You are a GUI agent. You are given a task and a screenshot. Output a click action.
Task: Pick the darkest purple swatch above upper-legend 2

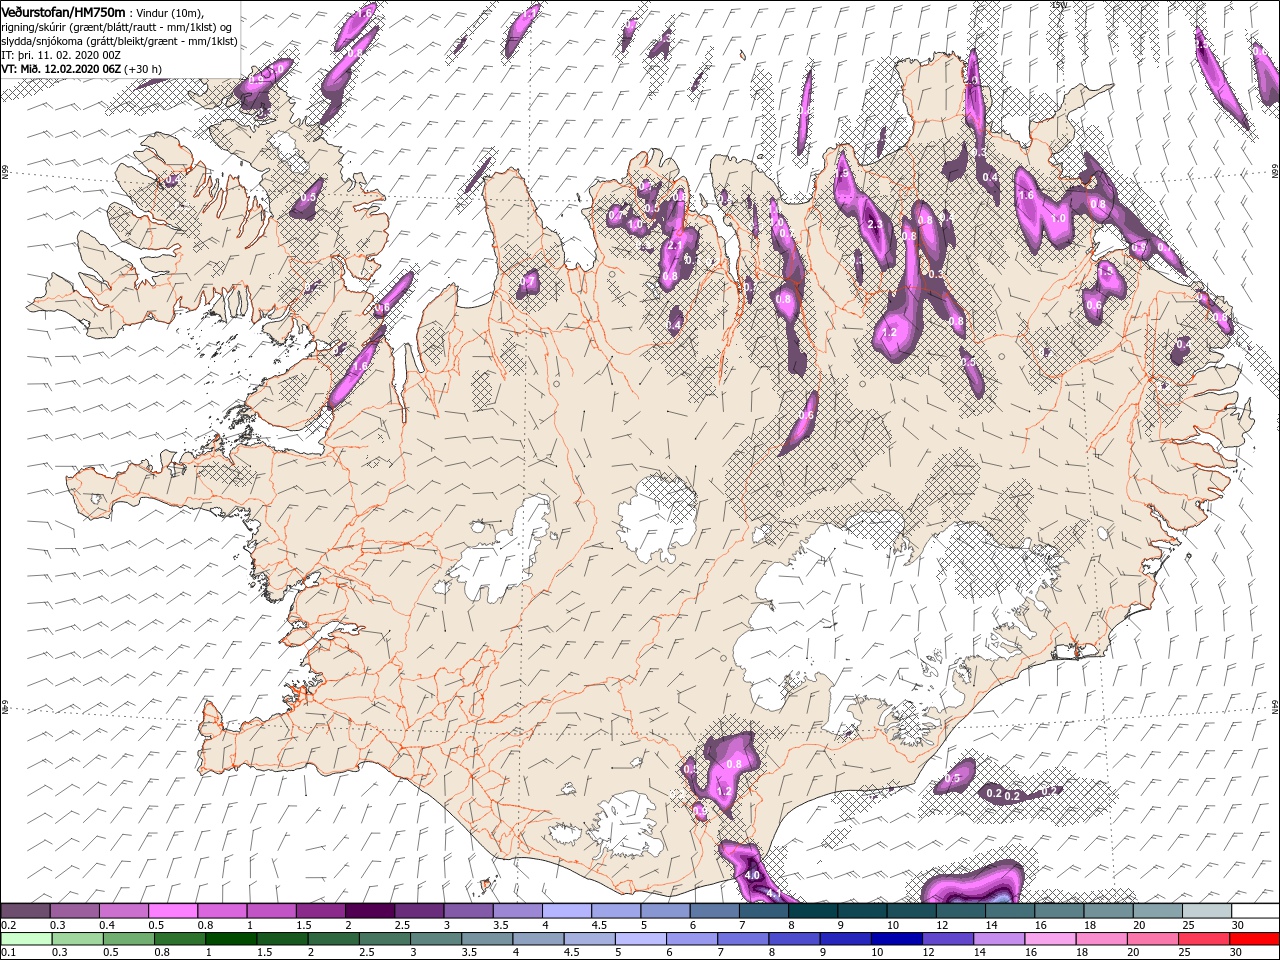click(x=370, y=911)
